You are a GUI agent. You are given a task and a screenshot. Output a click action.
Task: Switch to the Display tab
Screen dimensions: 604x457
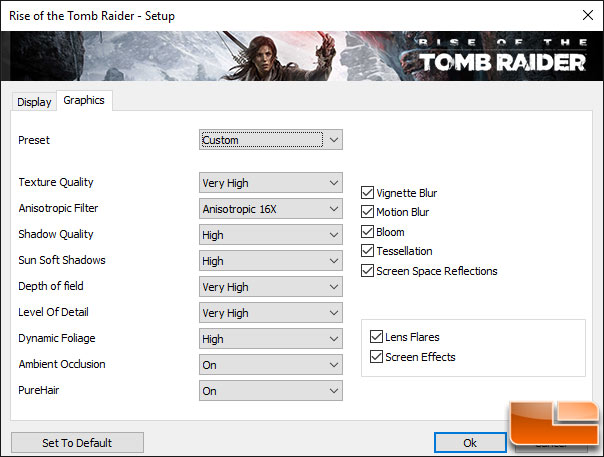[34, 102]
